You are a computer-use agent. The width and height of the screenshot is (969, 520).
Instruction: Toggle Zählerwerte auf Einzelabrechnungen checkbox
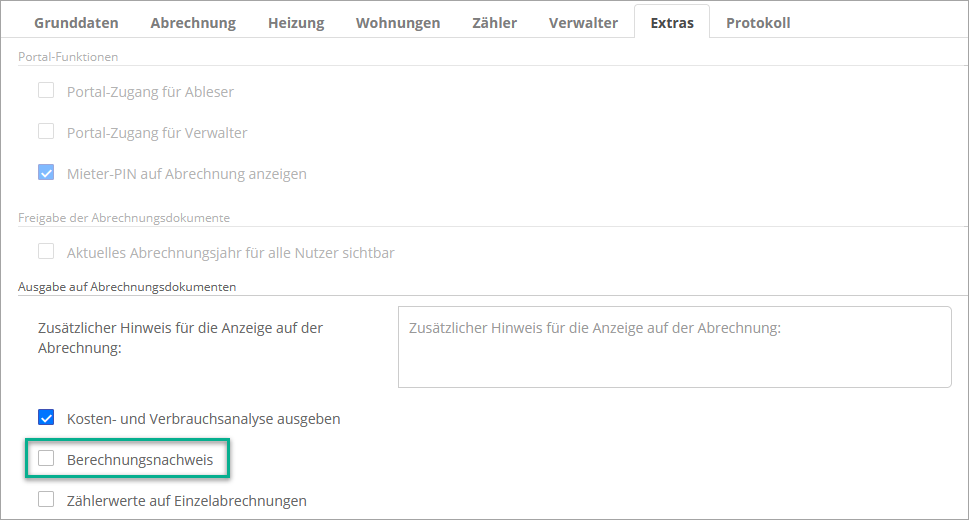46,500
